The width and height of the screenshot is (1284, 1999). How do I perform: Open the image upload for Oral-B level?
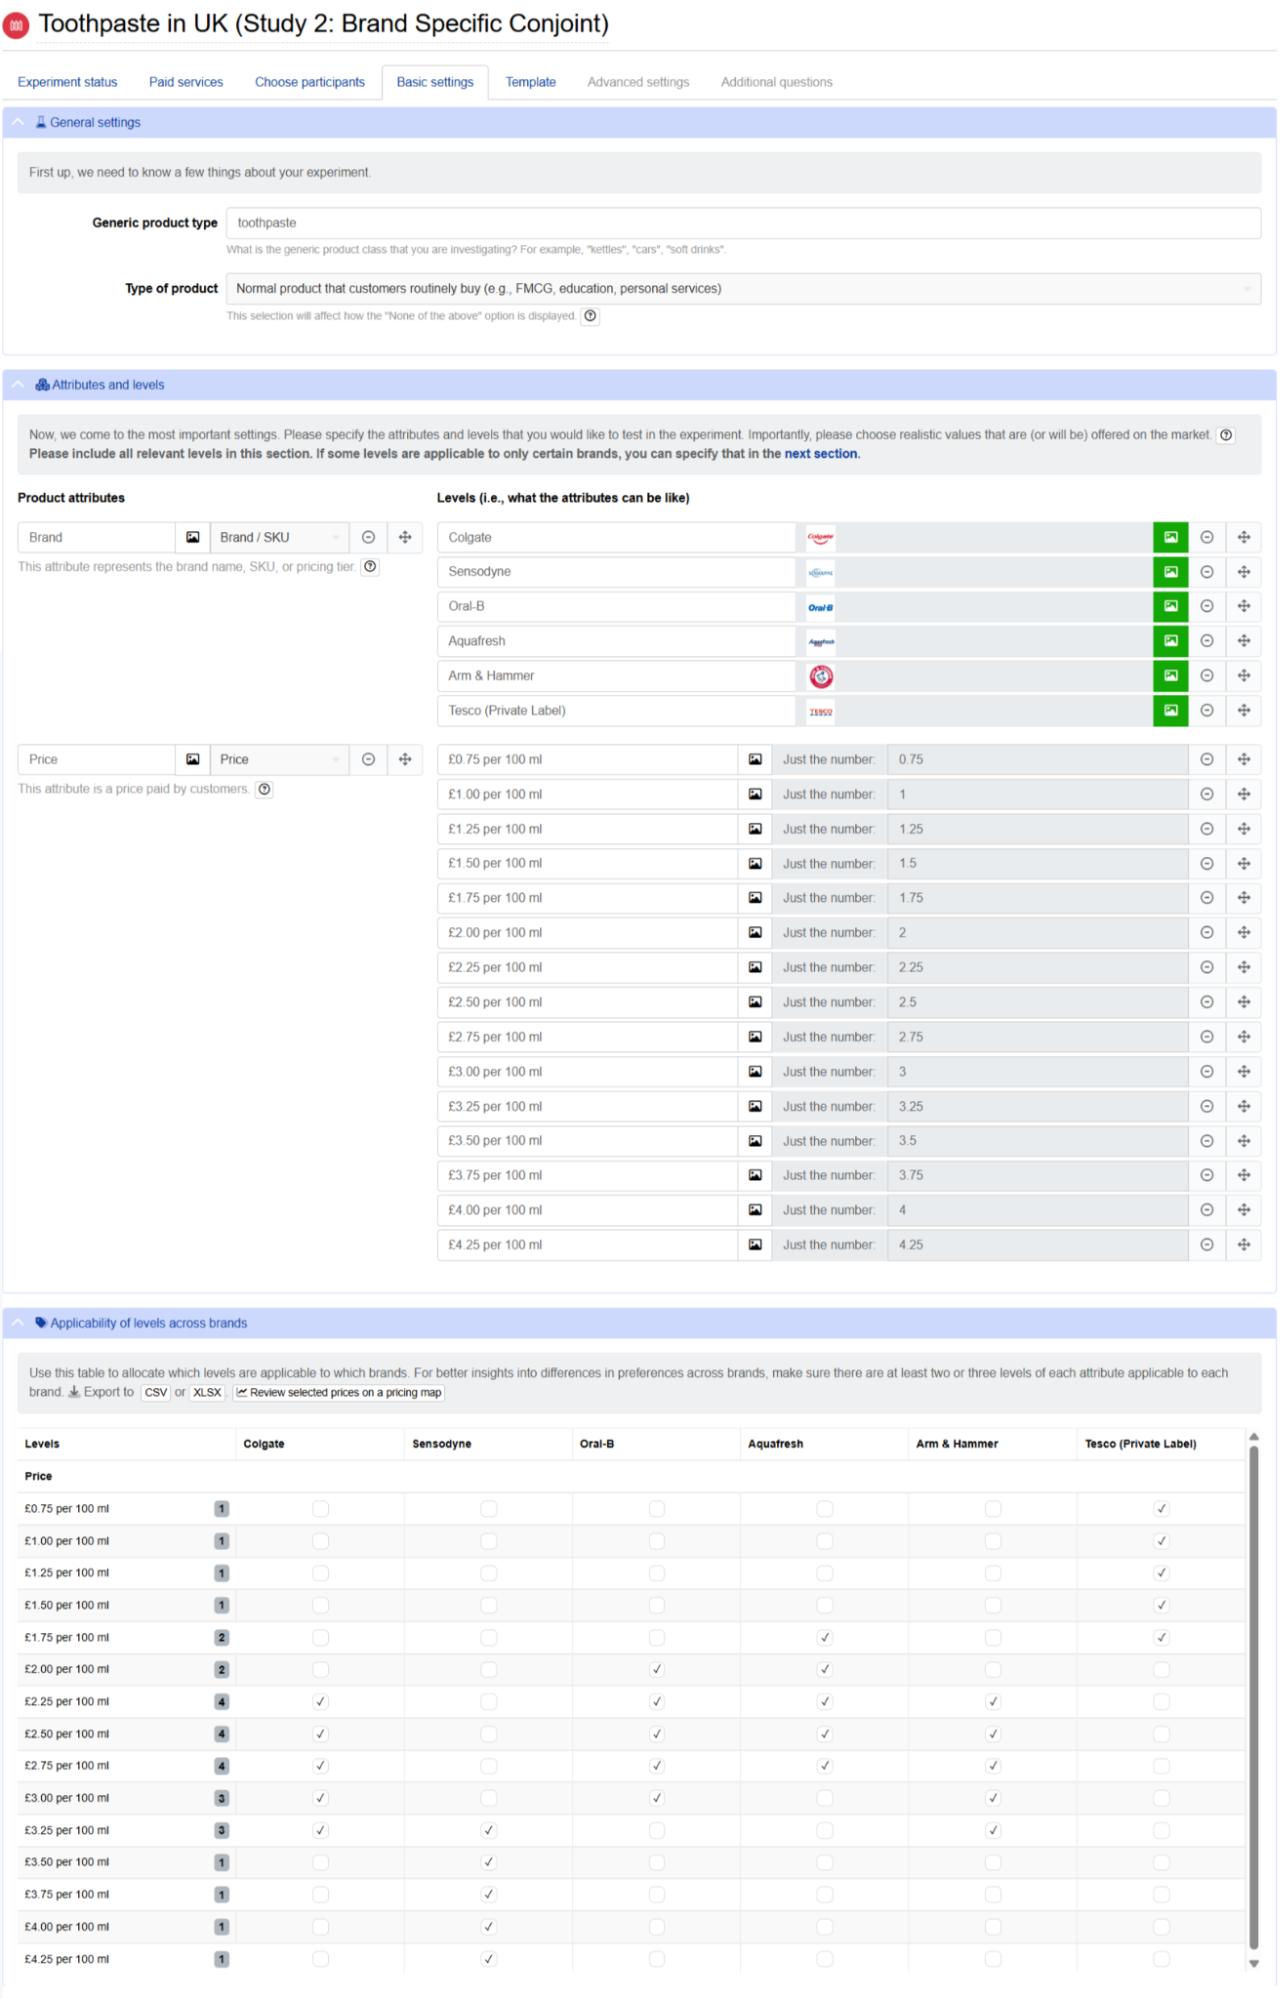[1170, 606]
